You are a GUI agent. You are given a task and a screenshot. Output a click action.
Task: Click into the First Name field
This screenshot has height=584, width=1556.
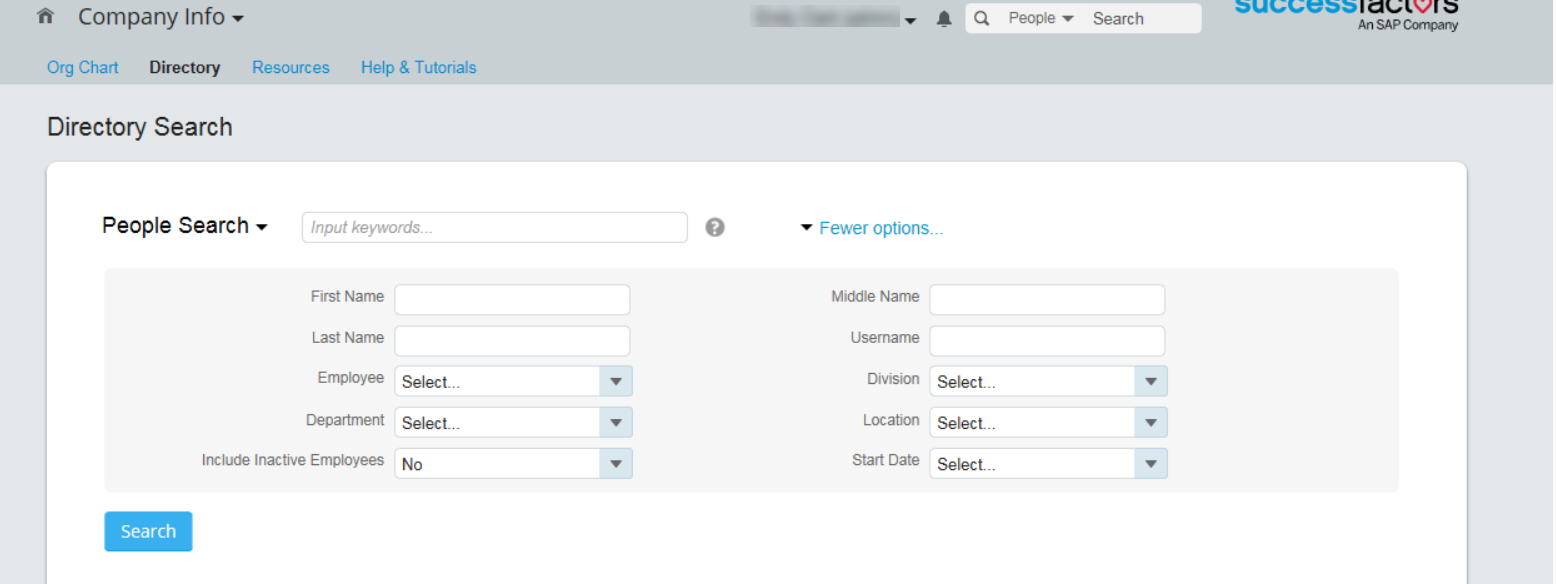(512, 299)
